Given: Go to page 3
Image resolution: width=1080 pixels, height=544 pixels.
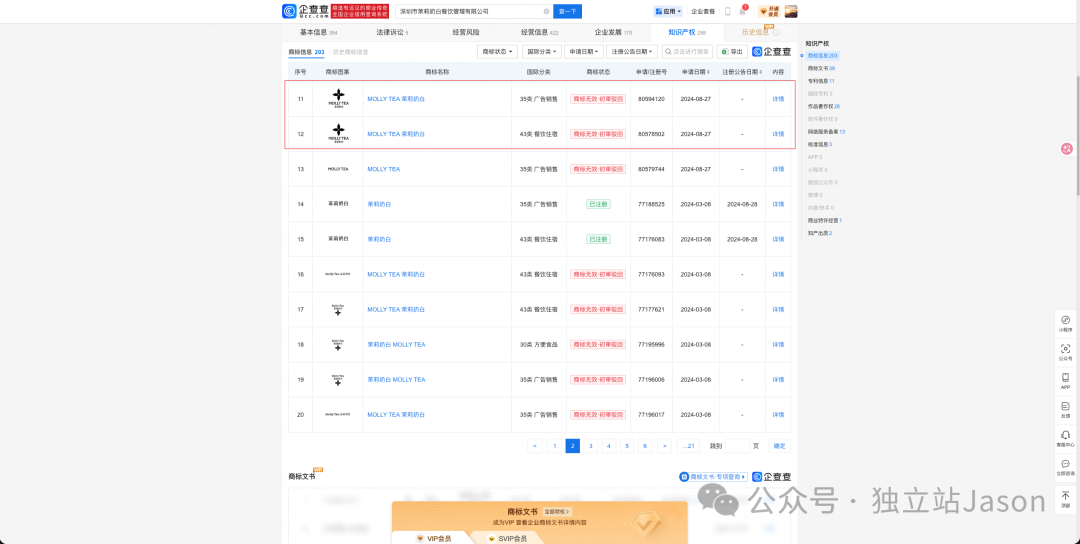Looking at the screenshot, I should point(590,446).
